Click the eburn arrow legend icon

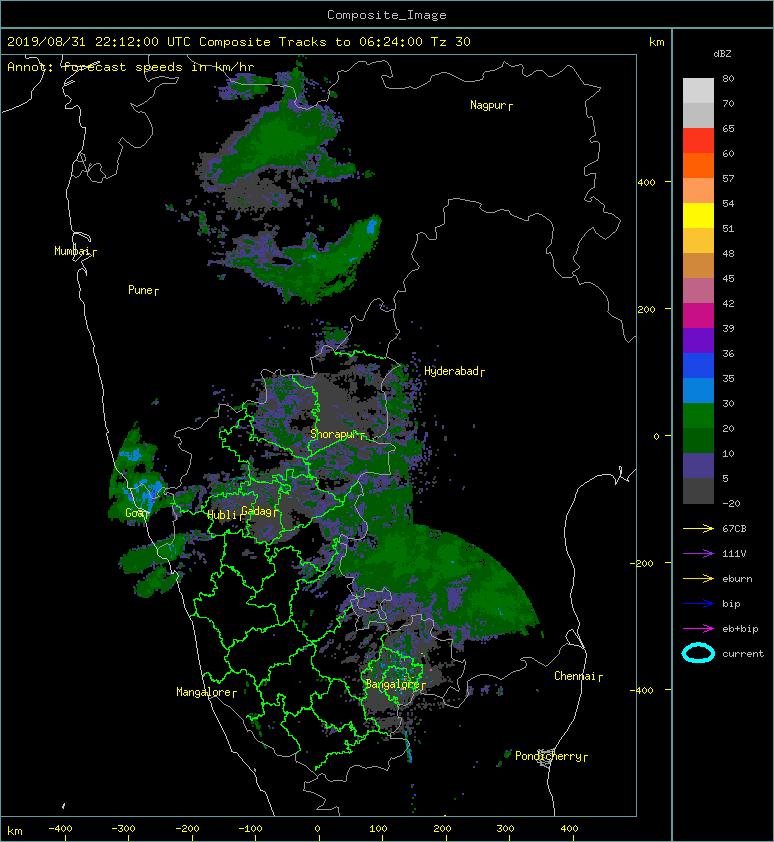(x=698, y=579)
